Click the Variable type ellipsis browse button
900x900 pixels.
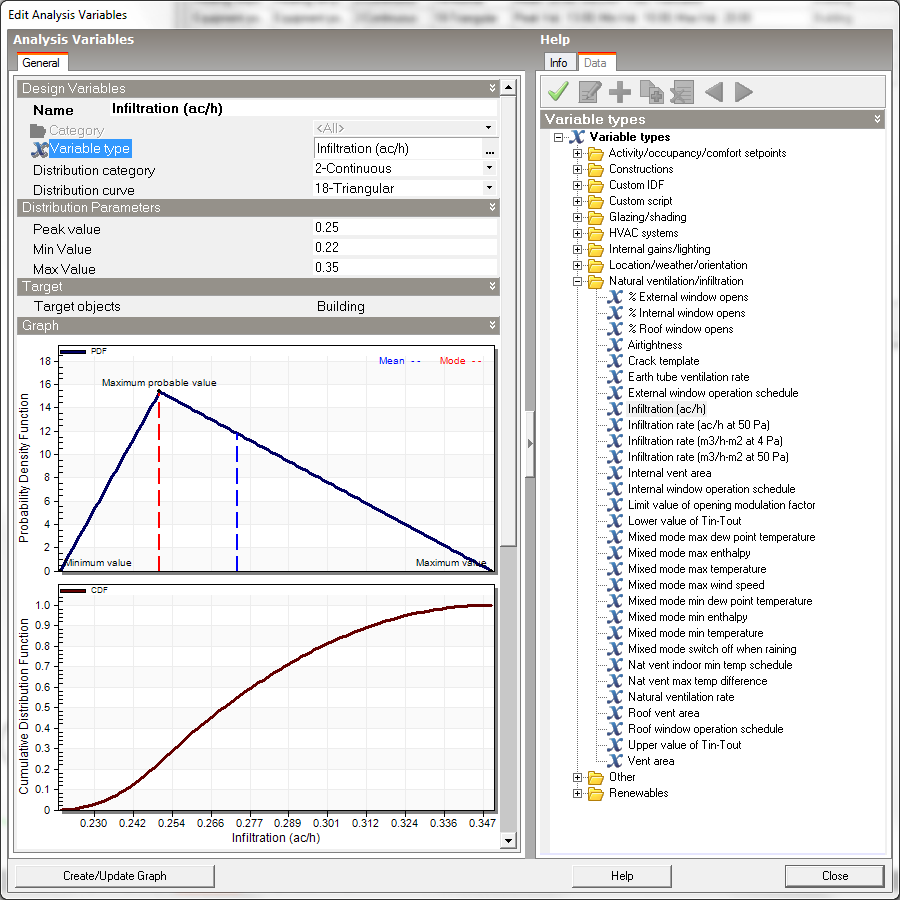(490, 149)
